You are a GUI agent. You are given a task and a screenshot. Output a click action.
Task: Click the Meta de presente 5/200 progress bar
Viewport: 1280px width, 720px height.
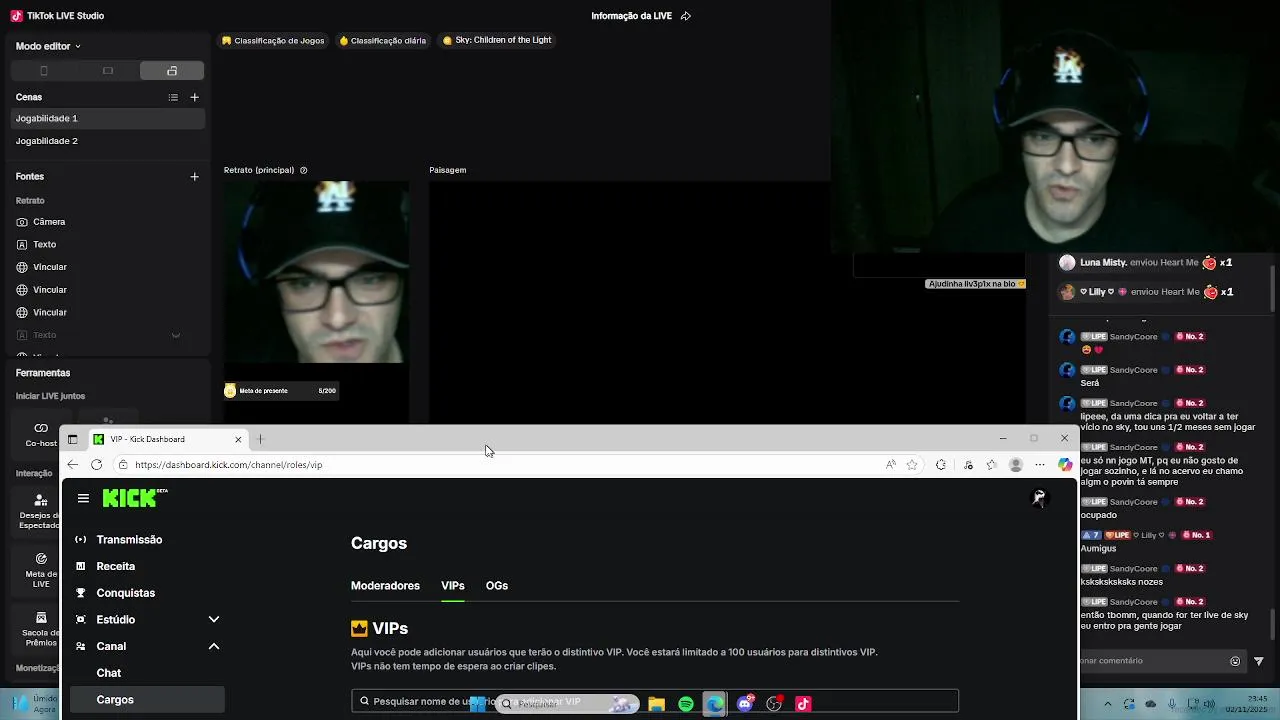click(x=281, y=390)
